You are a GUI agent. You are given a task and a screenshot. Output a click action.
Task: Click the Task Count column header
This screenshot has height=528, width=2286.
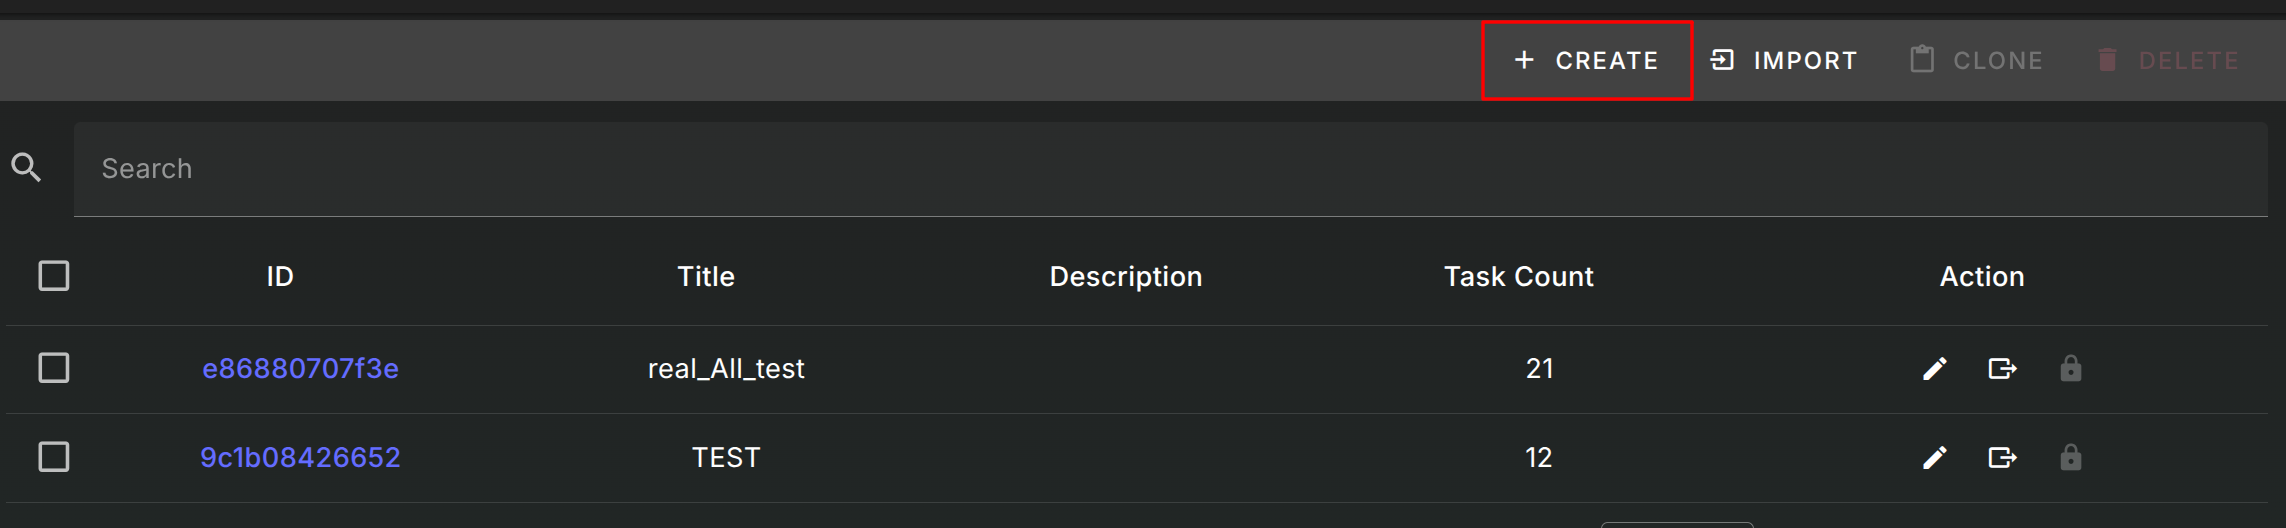(x=1518, y=277)
